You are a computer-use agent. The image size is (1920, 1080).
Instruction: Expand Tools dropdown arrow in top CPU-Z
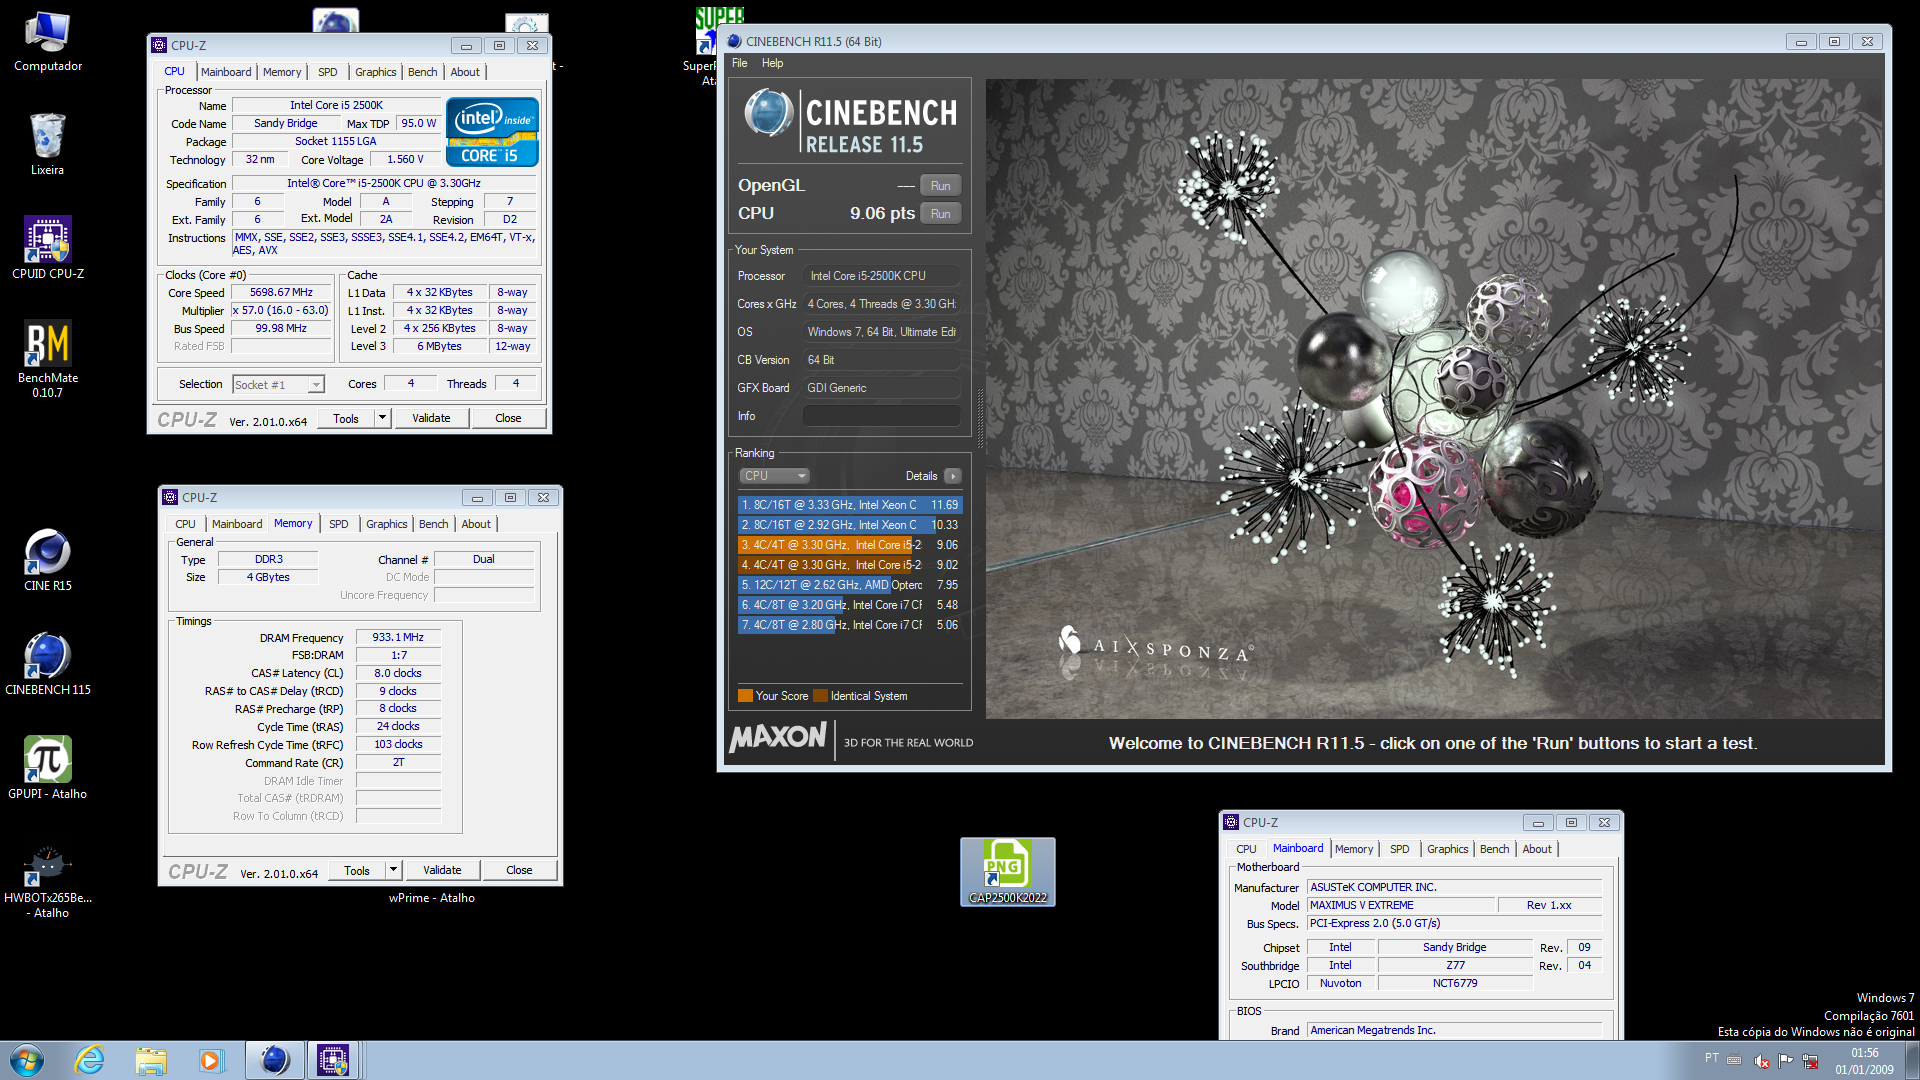point(382,418)
